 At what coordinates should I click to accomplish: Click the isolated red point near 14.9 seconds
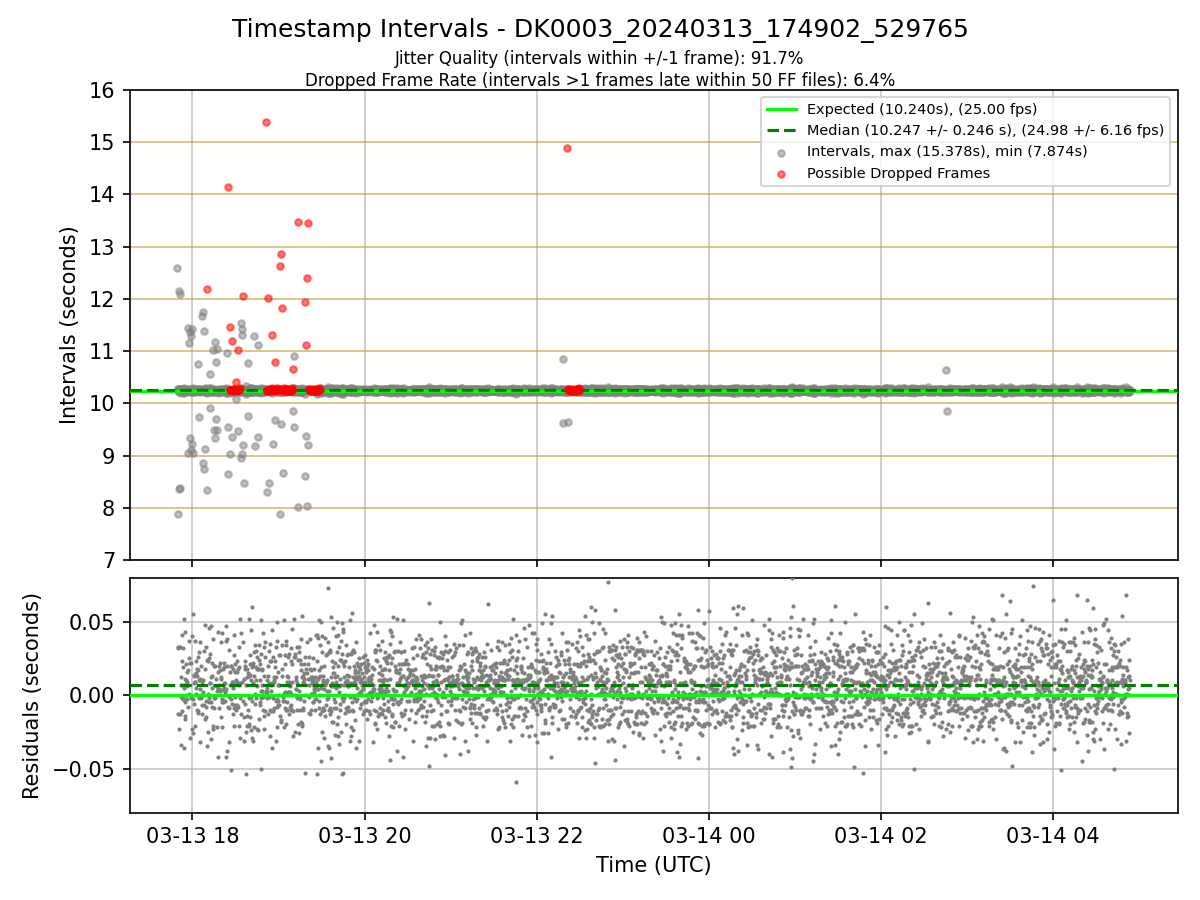(x=567, y=148)
